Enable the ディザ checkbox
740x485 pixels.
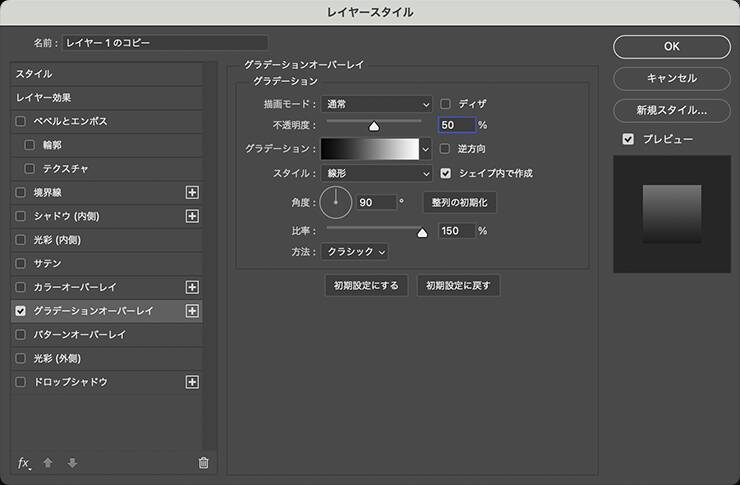point(446,103)
